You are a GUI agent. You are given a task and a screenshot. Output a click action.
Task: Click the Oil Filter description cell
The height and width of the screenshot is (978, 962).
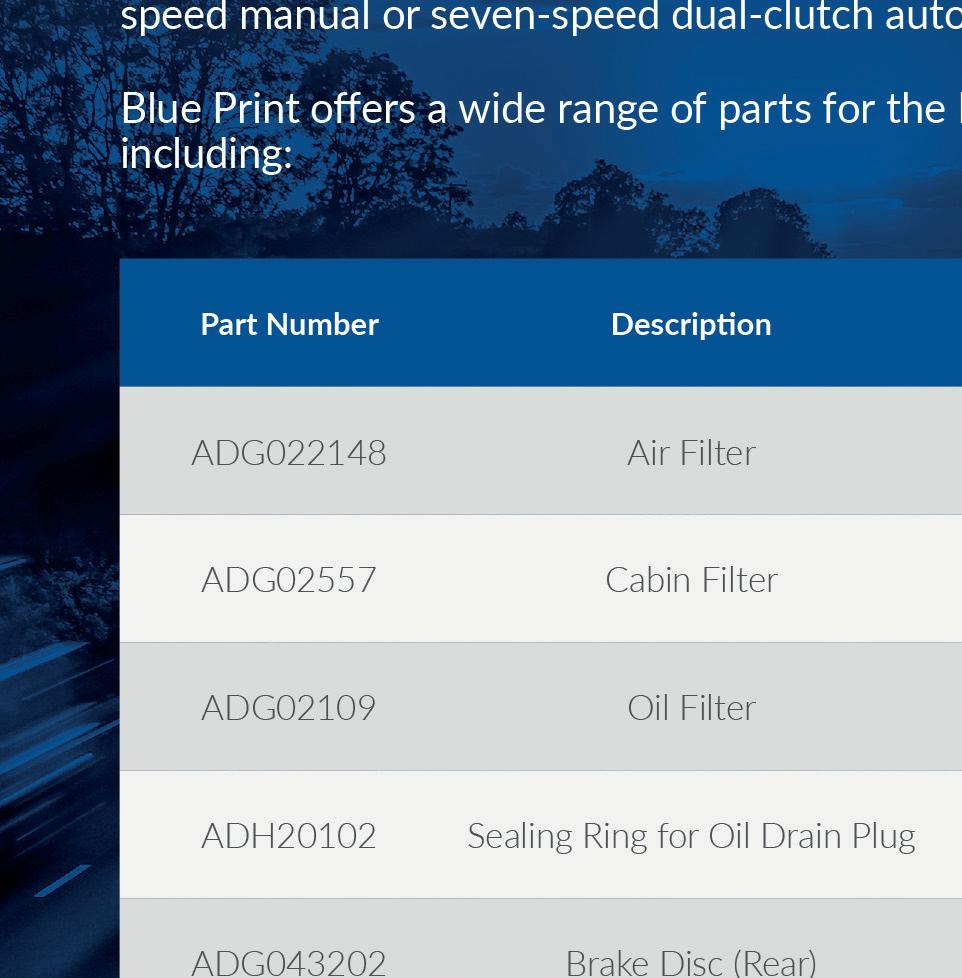pyautogui.click(x=691, y=708)
